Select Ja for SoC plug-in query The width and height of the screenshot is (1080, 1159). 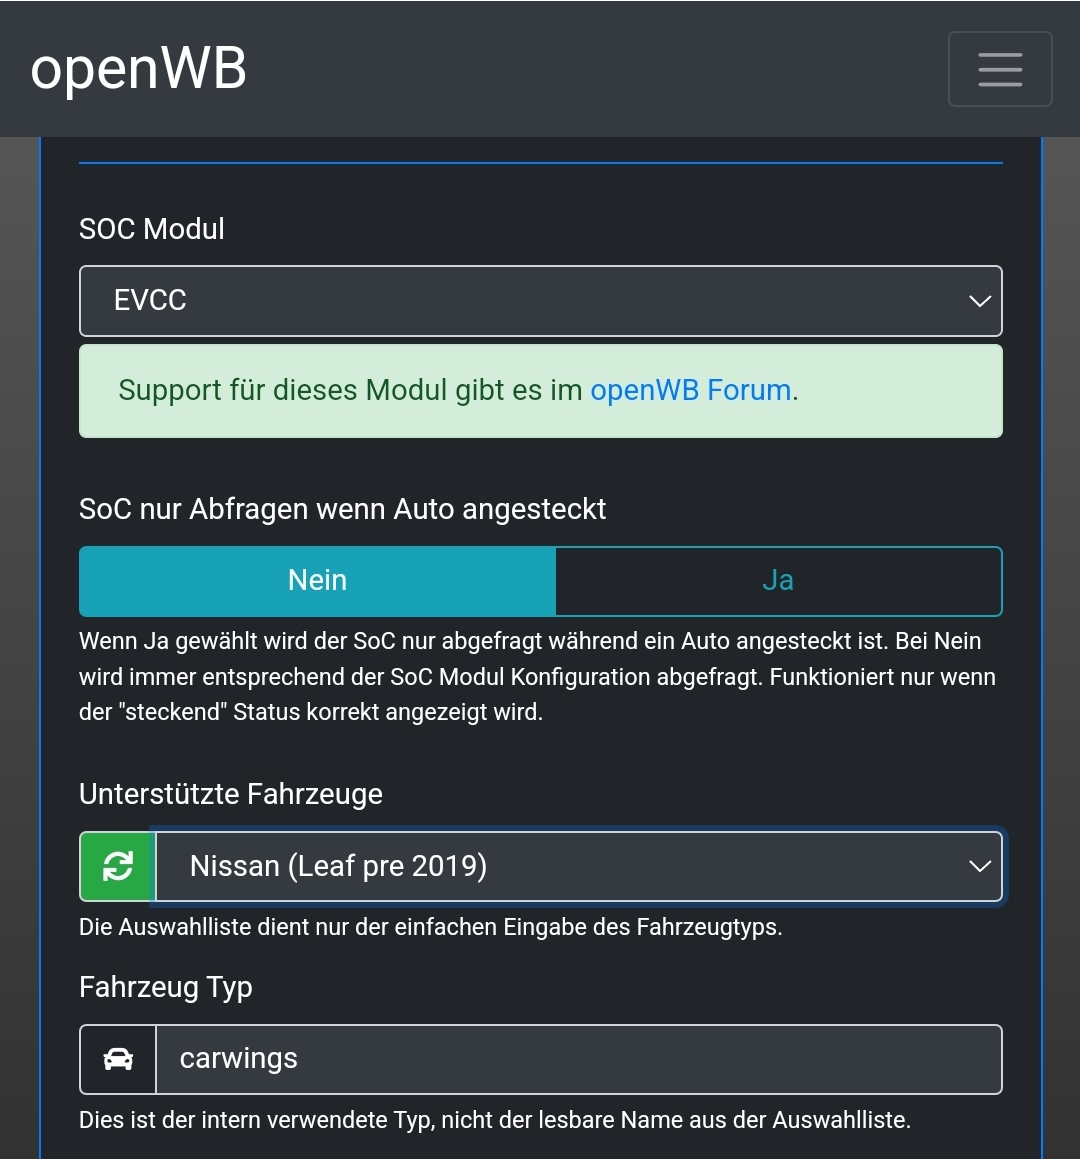click(778, 581)
